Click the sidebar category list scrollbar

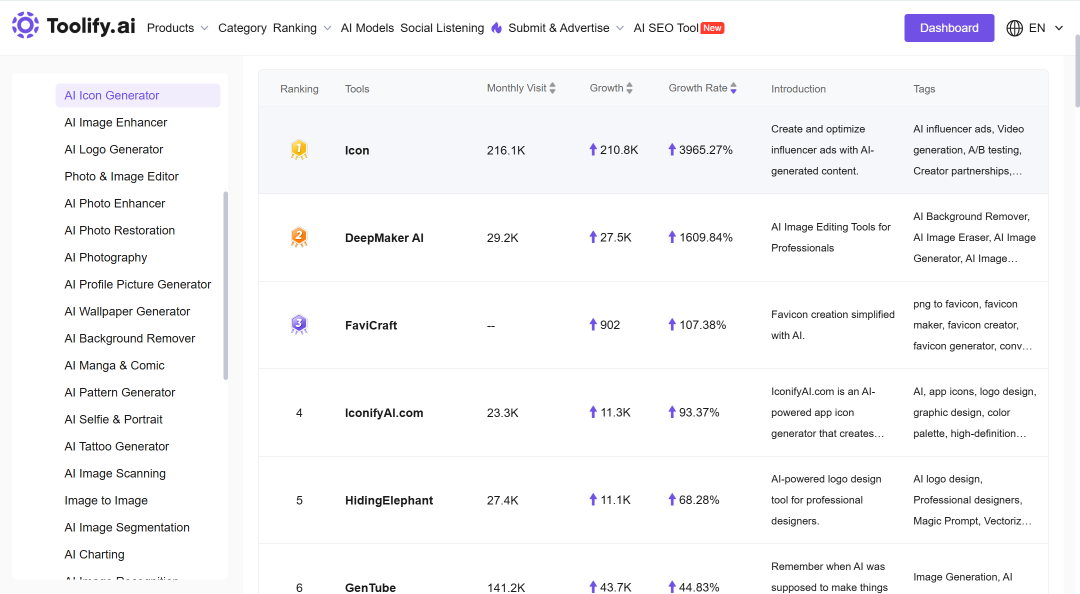pos(225,285)
